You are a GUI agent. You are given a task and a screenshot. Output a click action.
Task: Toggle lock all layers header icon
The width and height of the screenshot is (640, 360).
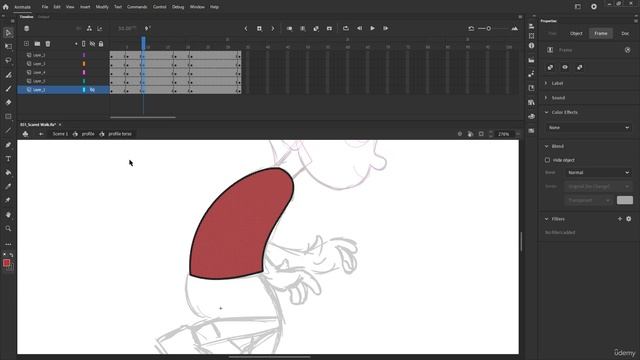[x=101, y=44]
